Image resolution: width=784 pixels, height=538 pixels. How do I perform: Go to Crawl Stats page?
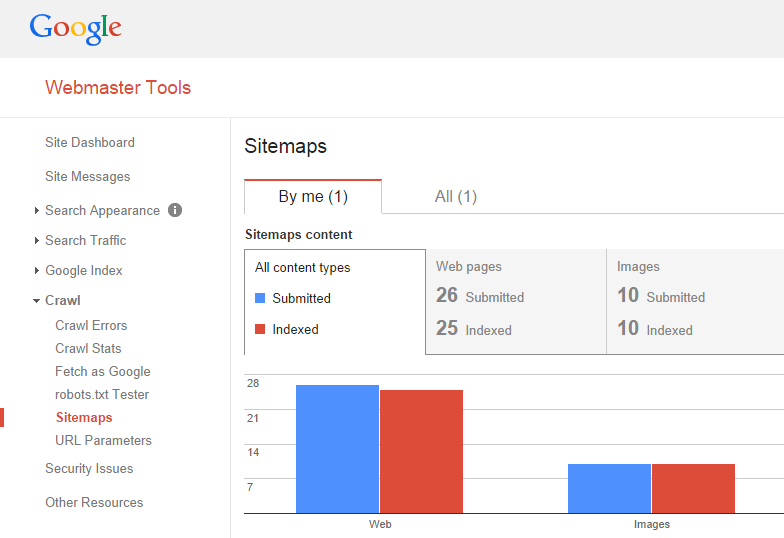click(x=88, y=349)
